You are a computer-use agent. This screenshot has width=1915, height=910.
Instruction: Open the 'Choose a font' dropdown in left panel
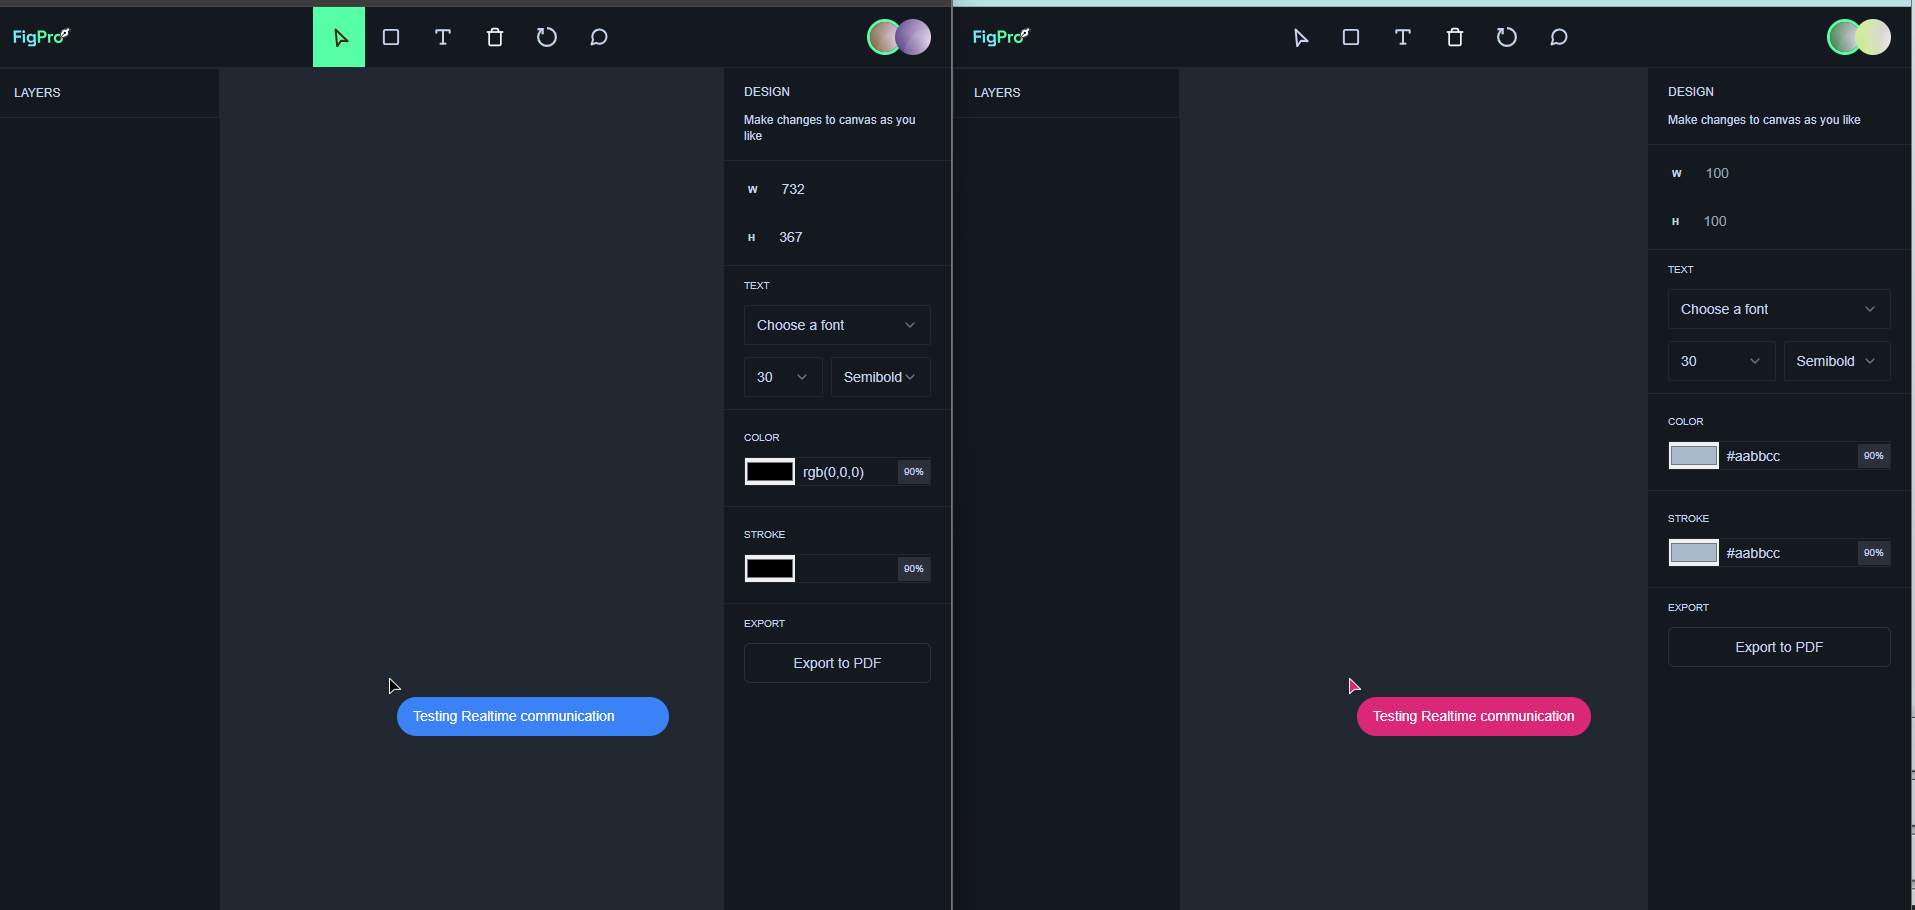837,325
